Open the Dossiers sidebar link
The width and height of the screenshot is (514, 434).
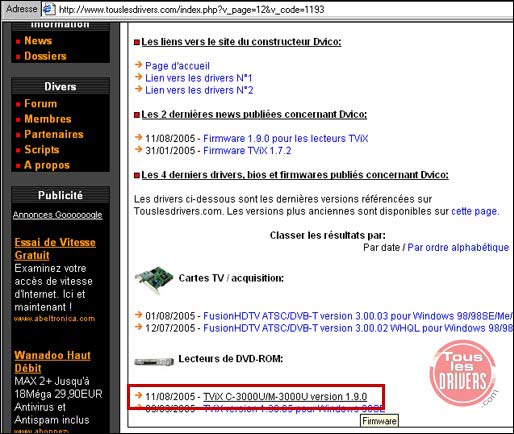pos(45,56)
